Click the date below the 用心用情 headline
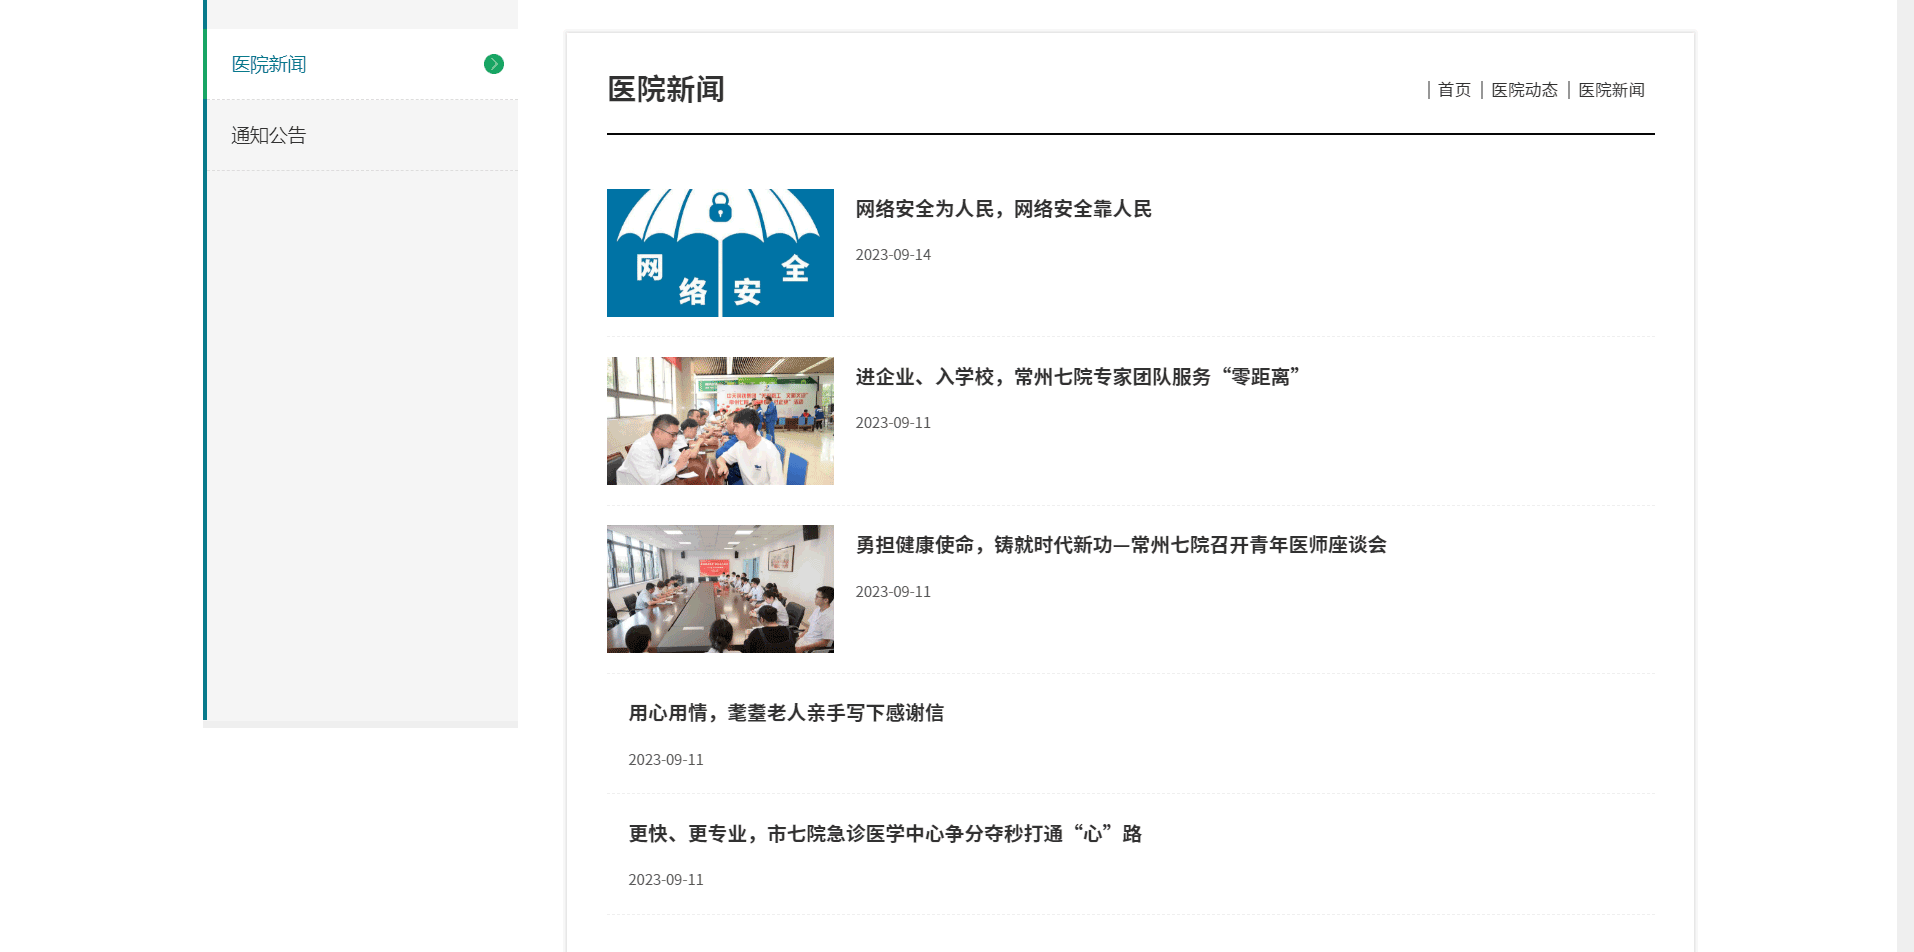 point(666,760)
